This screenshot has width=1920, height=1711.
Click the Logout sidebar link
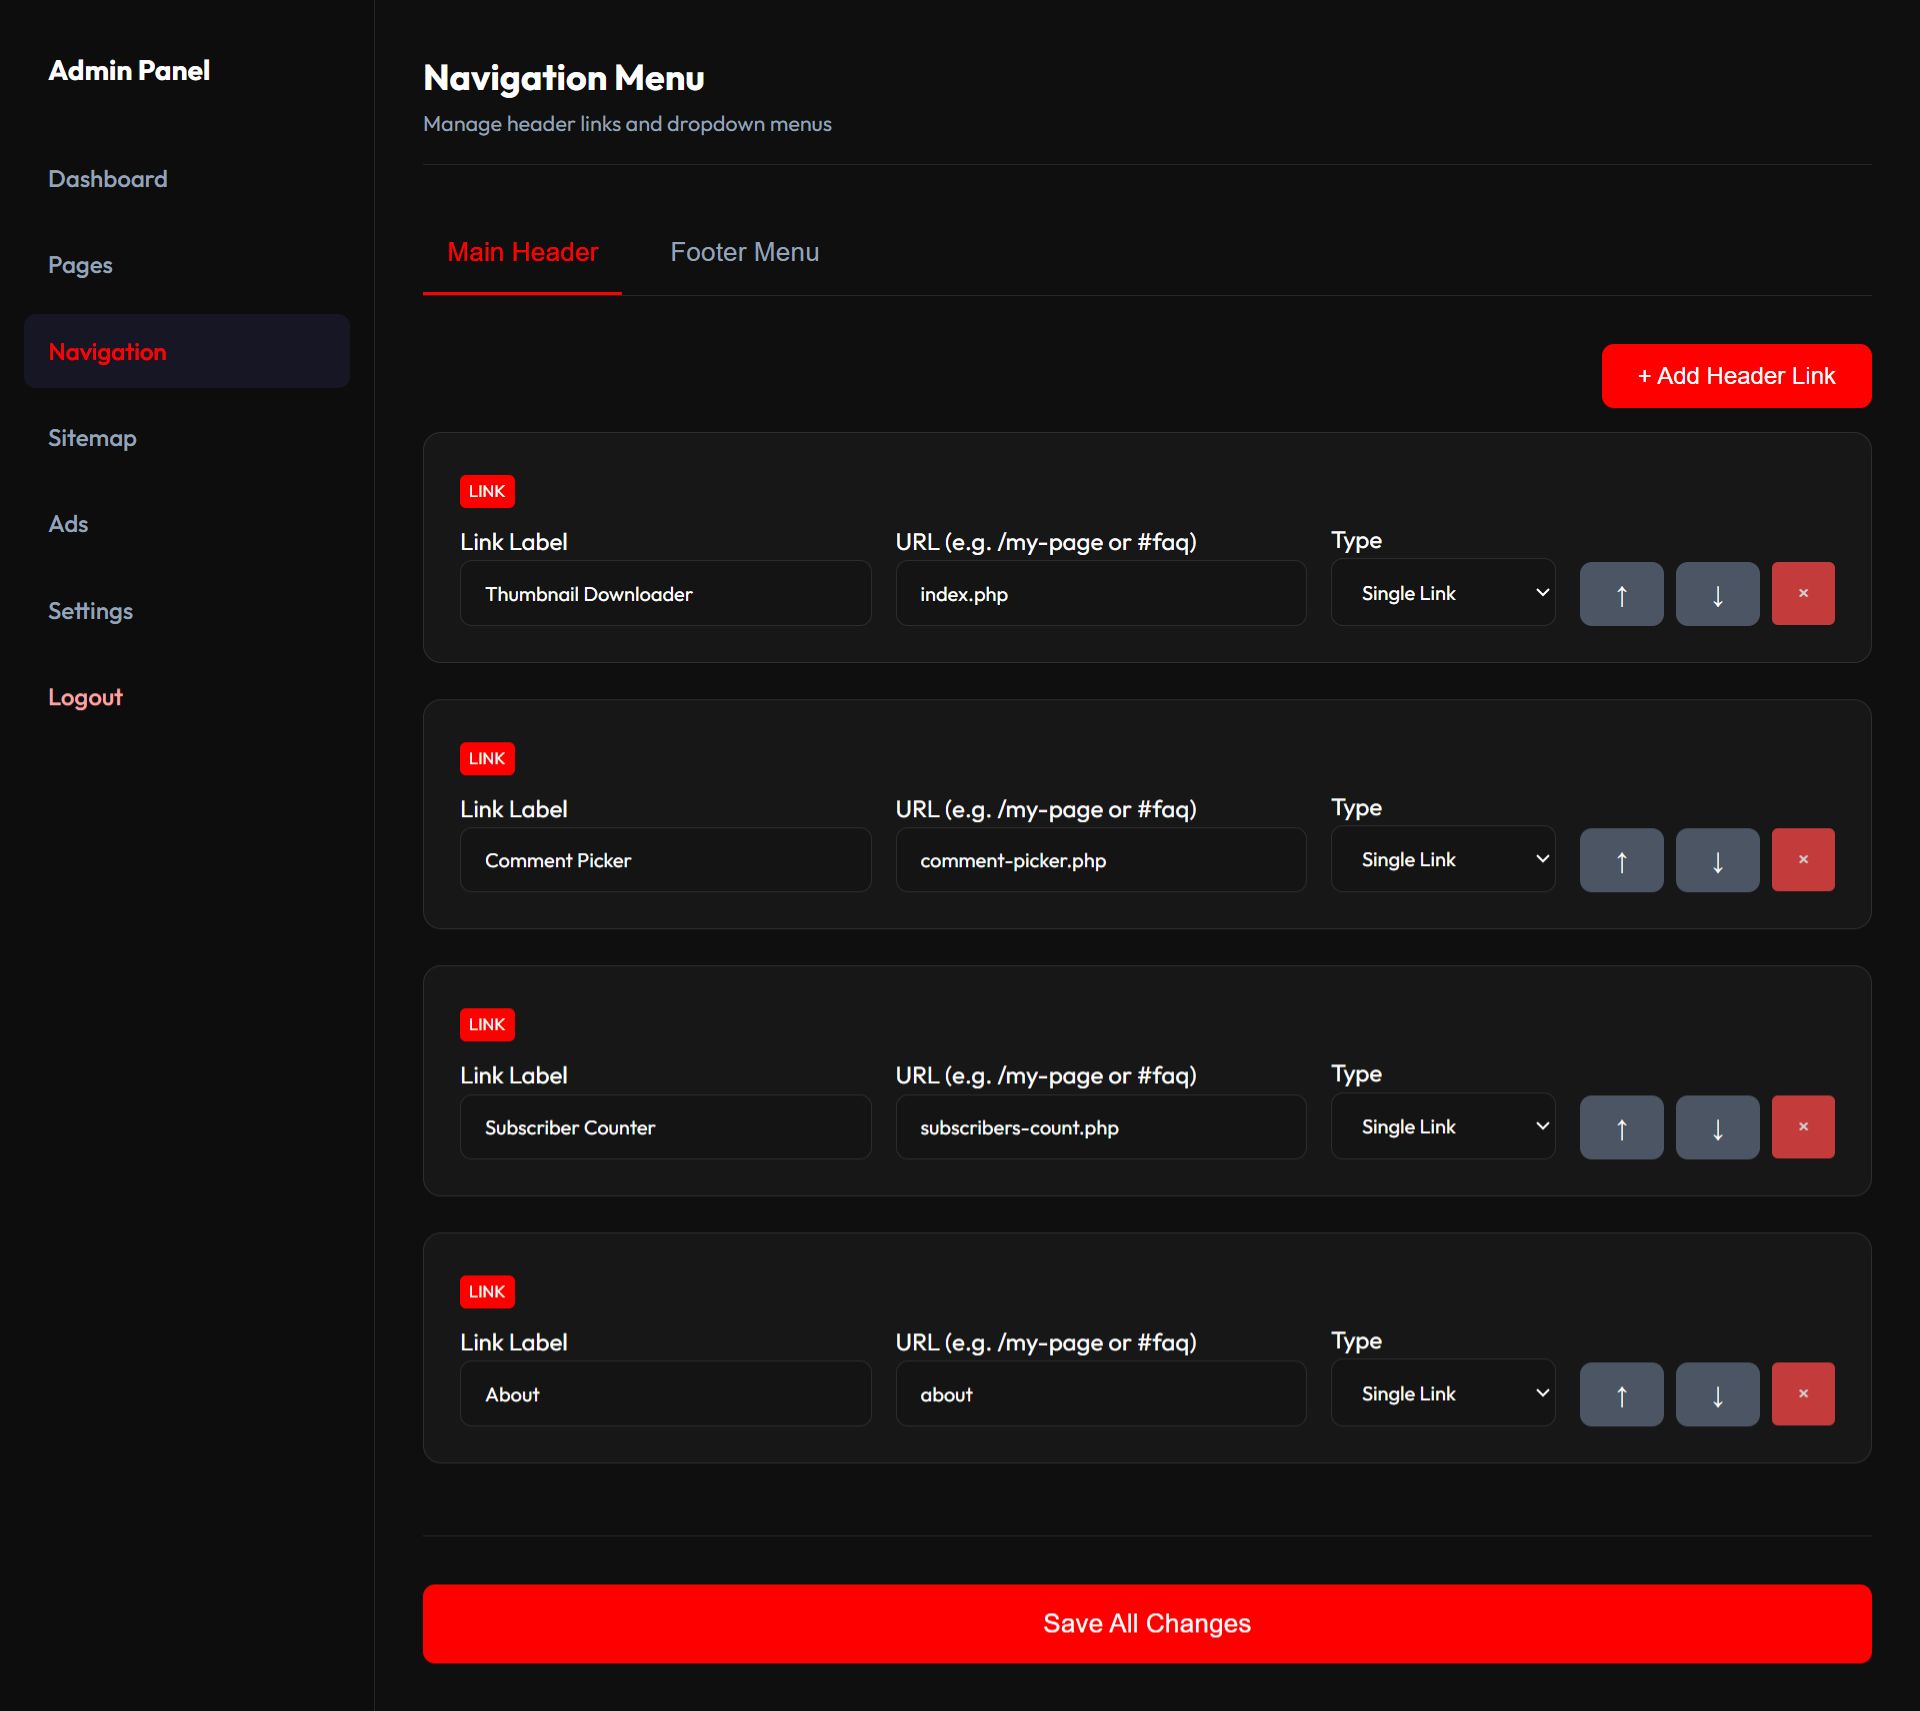pyautogui.click(x=85, y=697)
